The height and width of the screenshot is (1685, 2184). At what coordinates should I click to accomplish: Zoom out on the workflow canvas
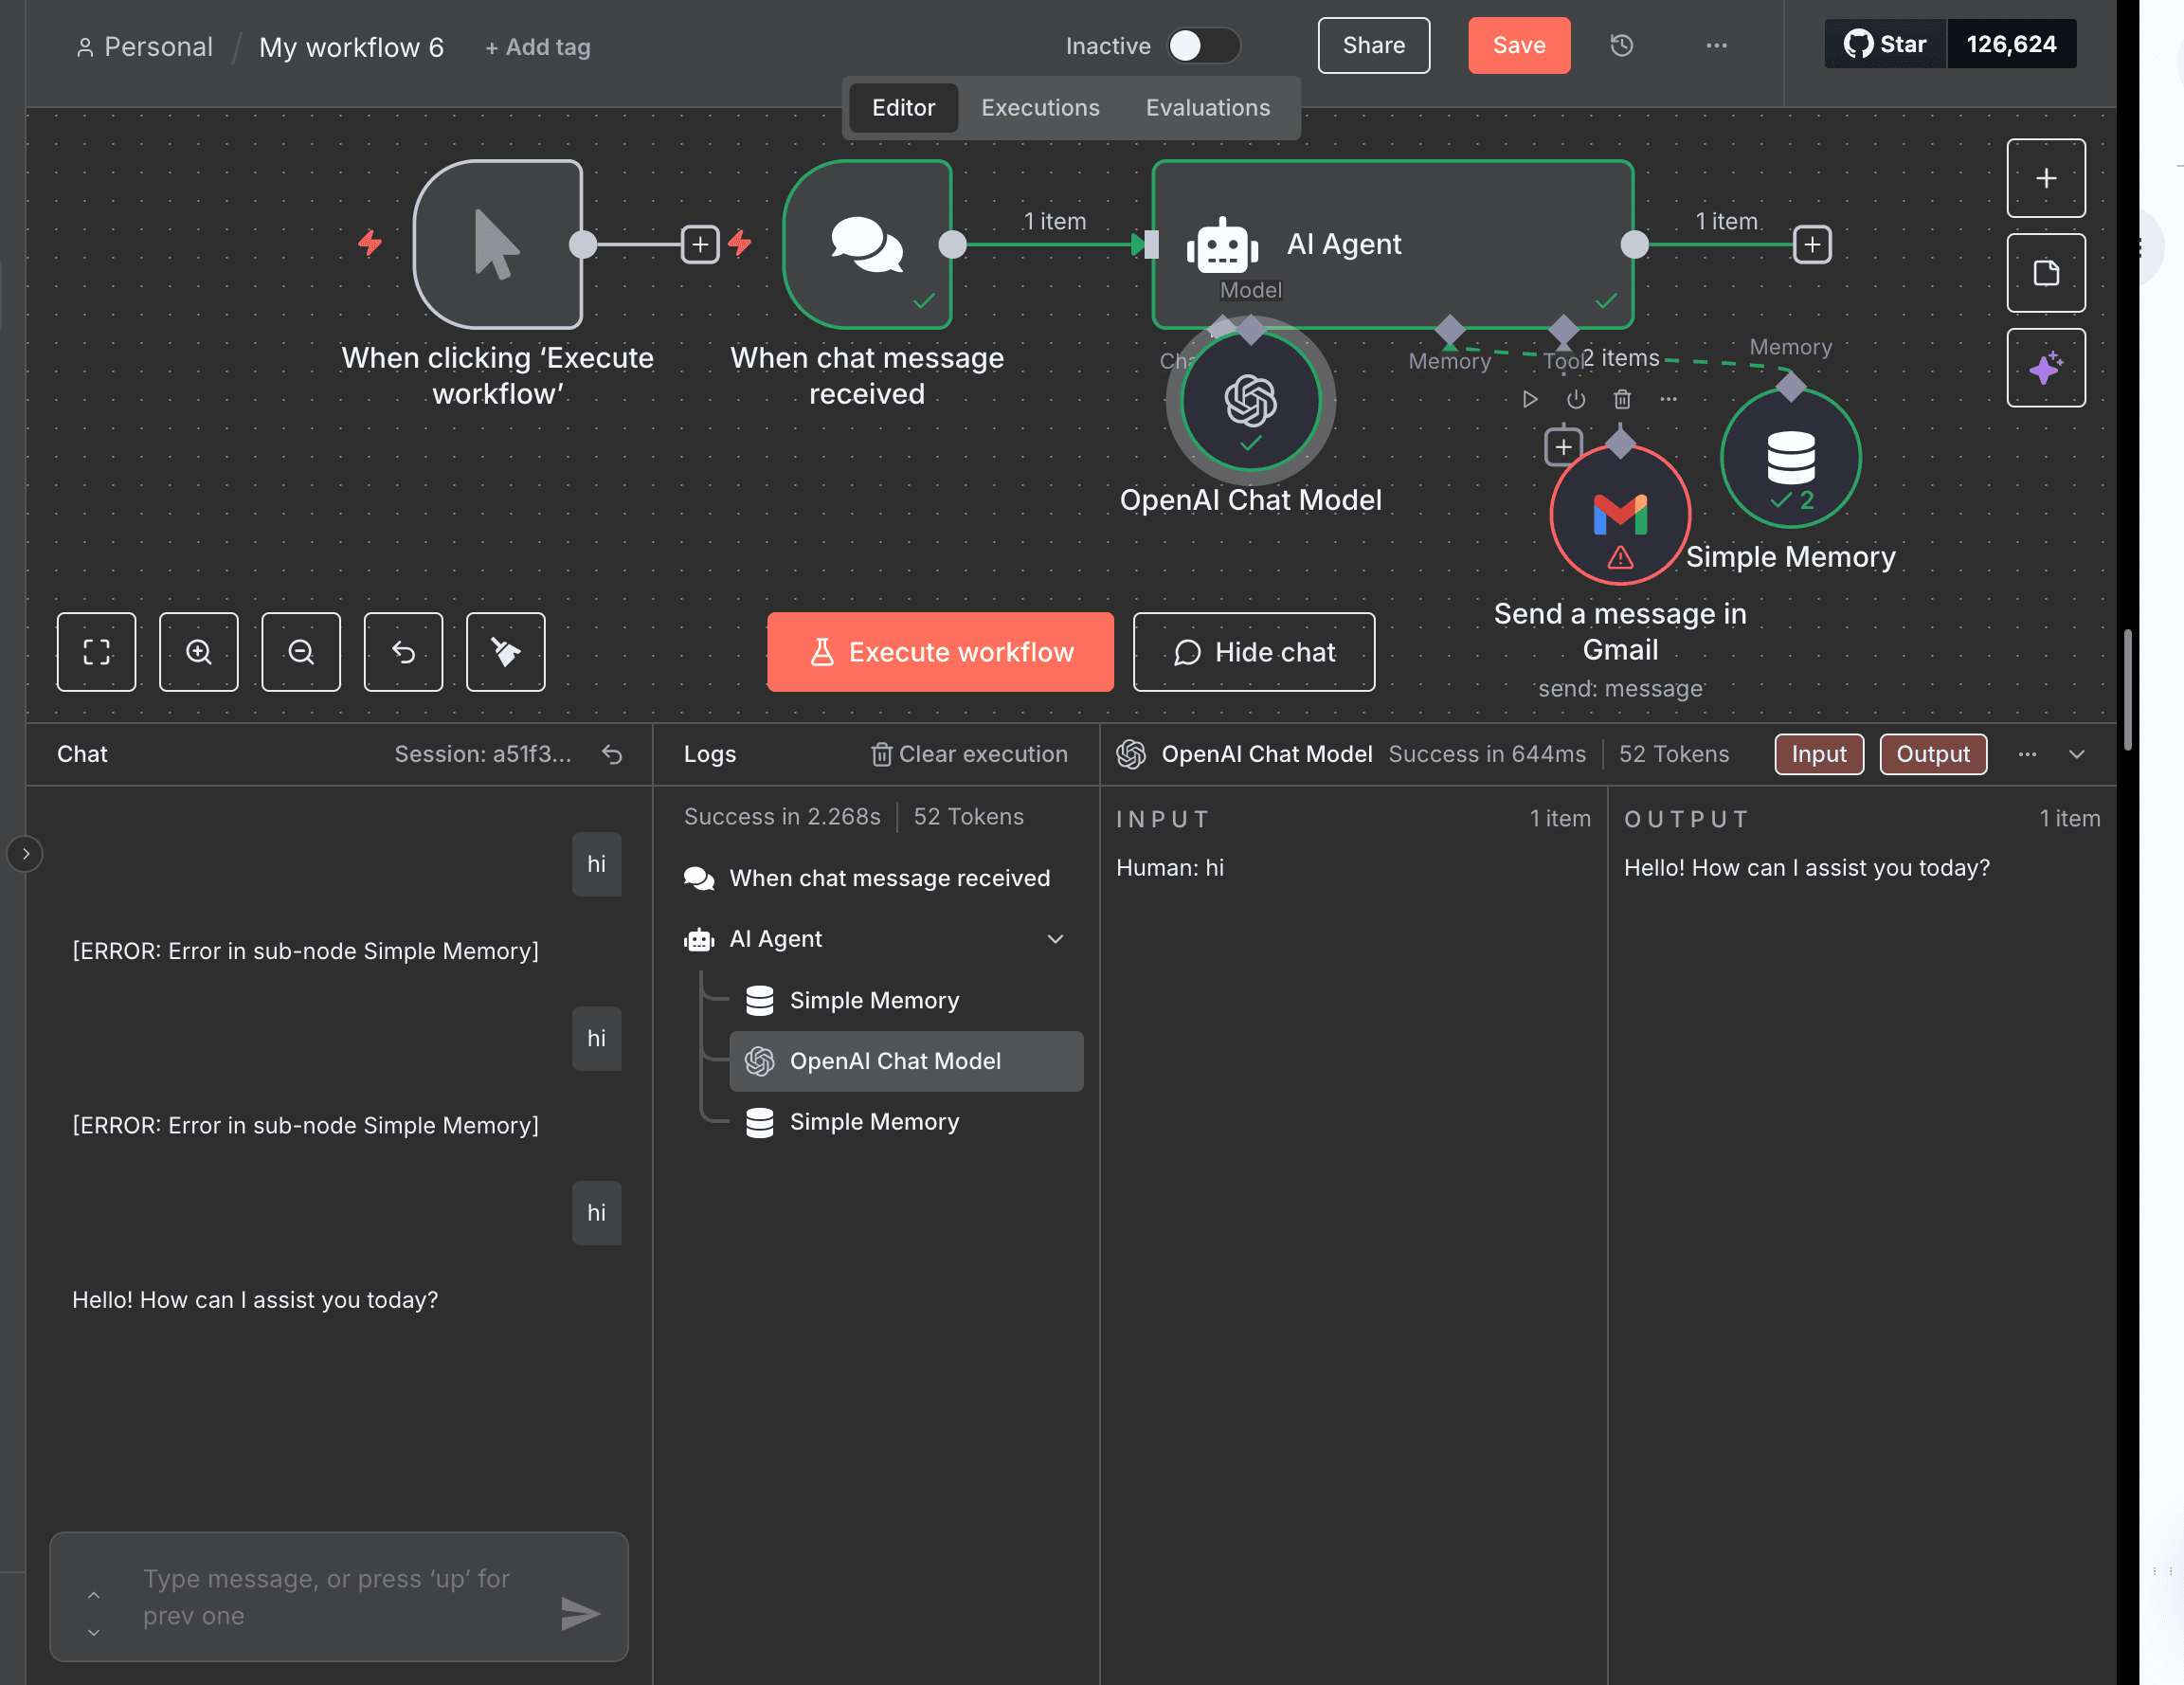coord(301,652)
